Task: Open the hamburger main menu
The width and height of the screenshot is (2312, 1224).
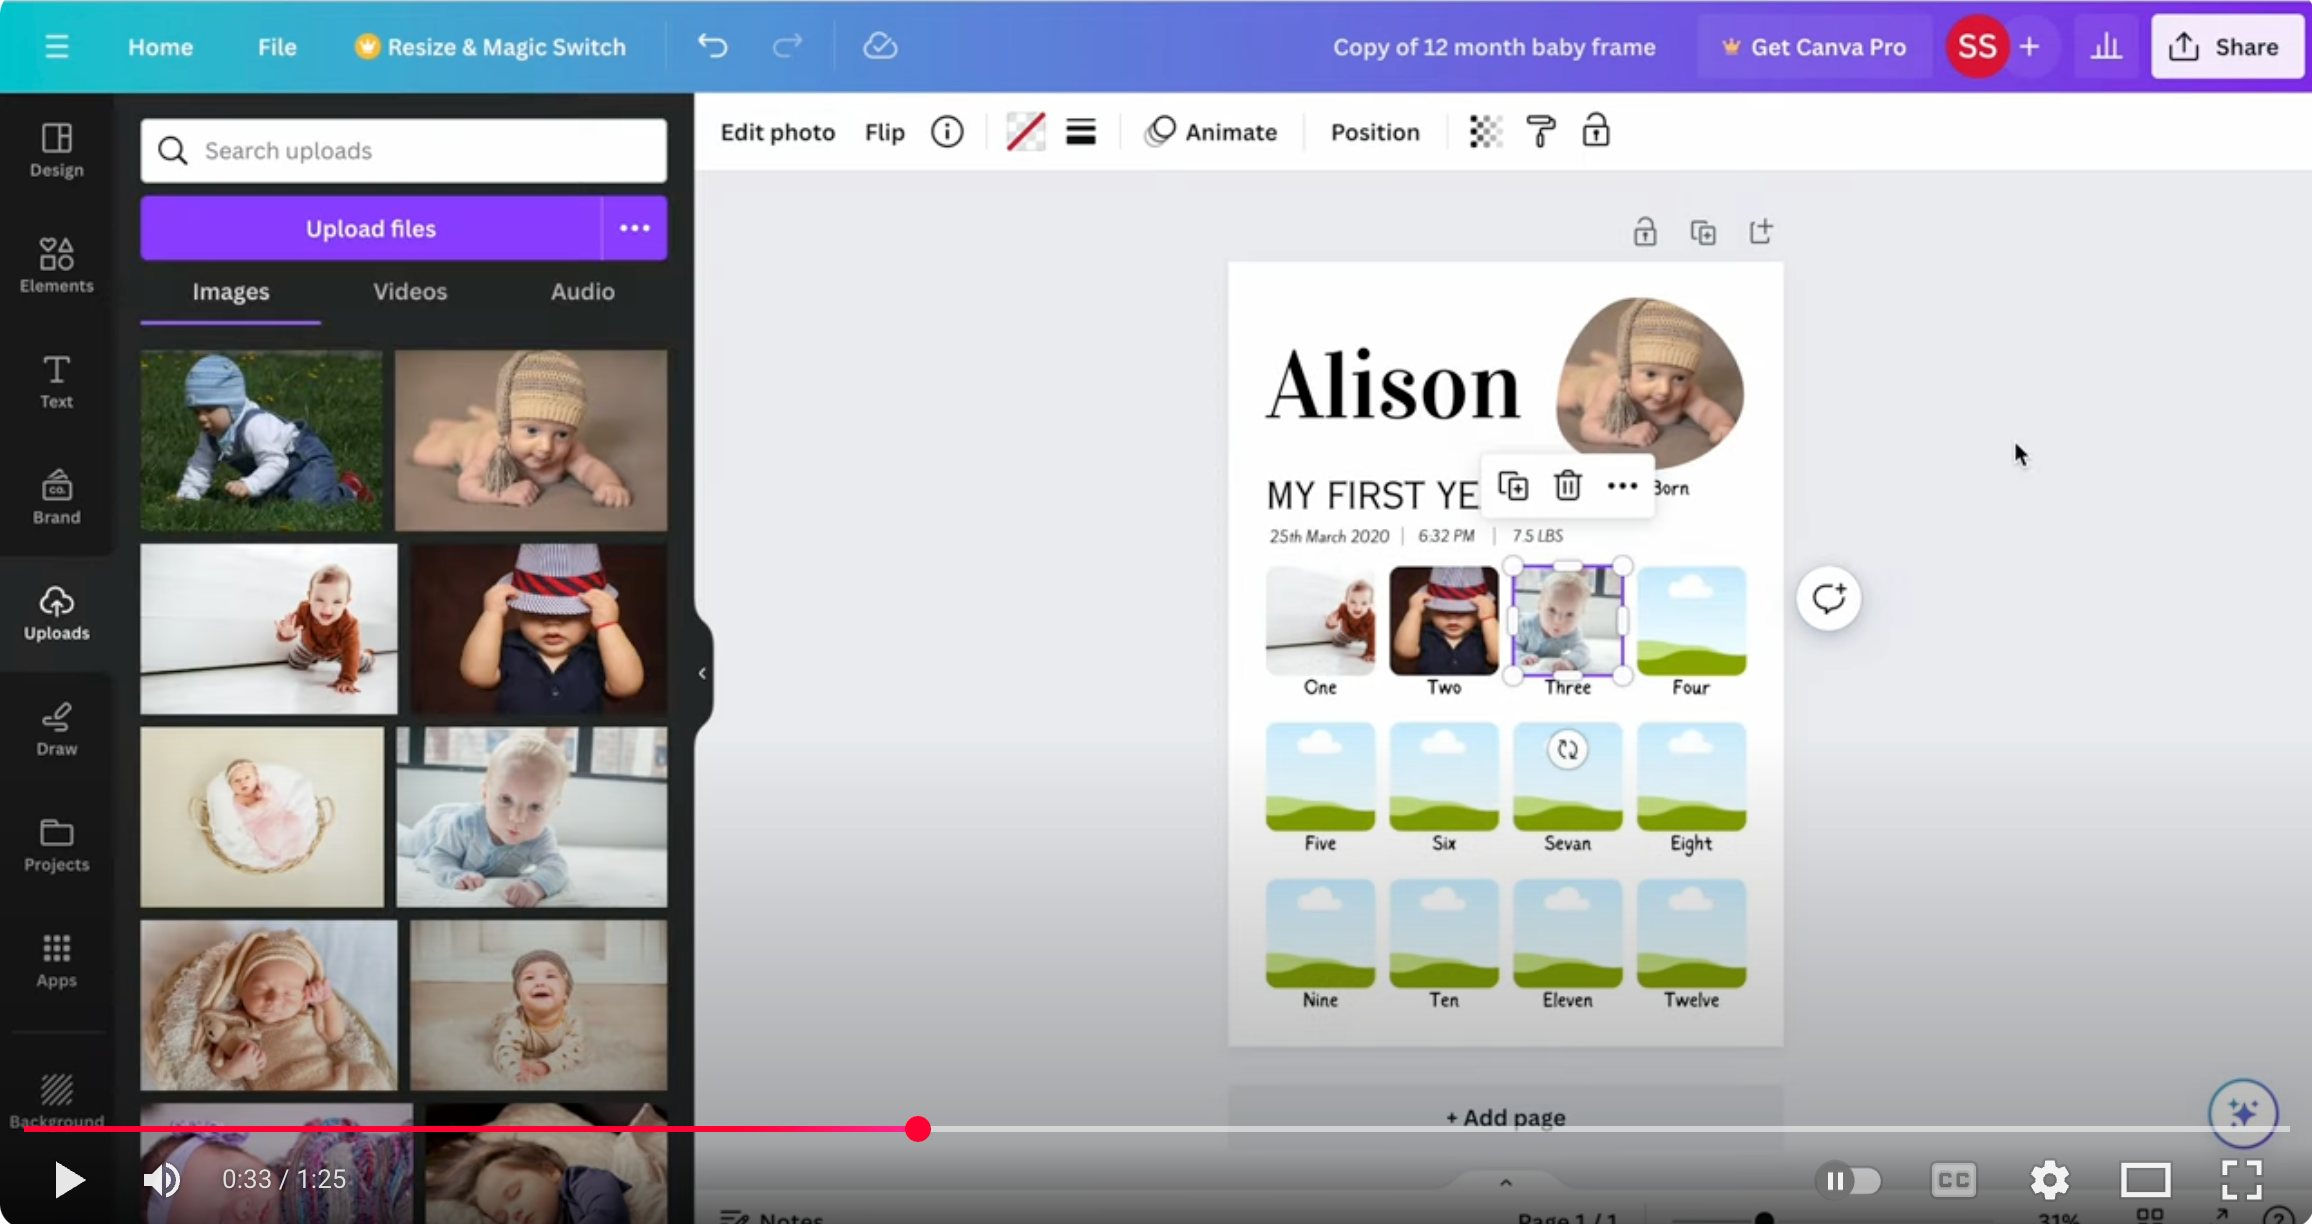Action: click(57, 47)
